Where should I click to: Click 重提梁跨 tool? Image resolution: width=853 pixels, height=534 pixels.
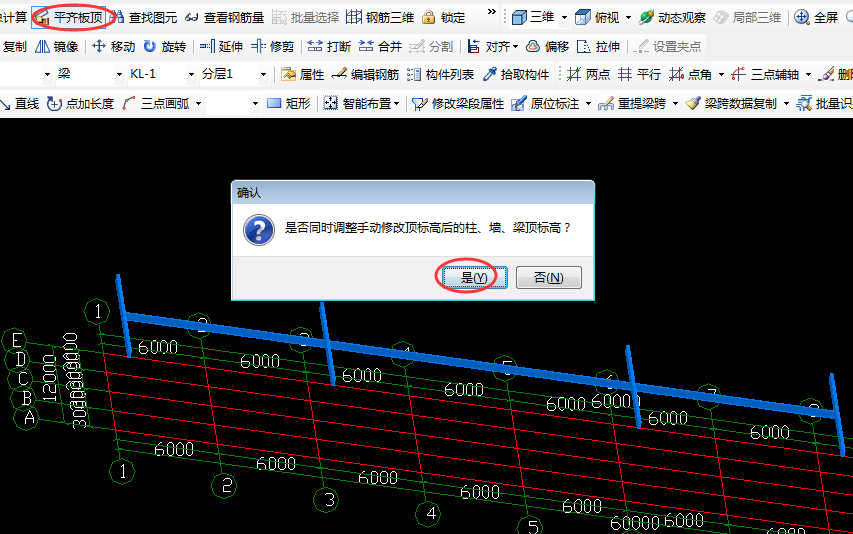click(632, 103)
